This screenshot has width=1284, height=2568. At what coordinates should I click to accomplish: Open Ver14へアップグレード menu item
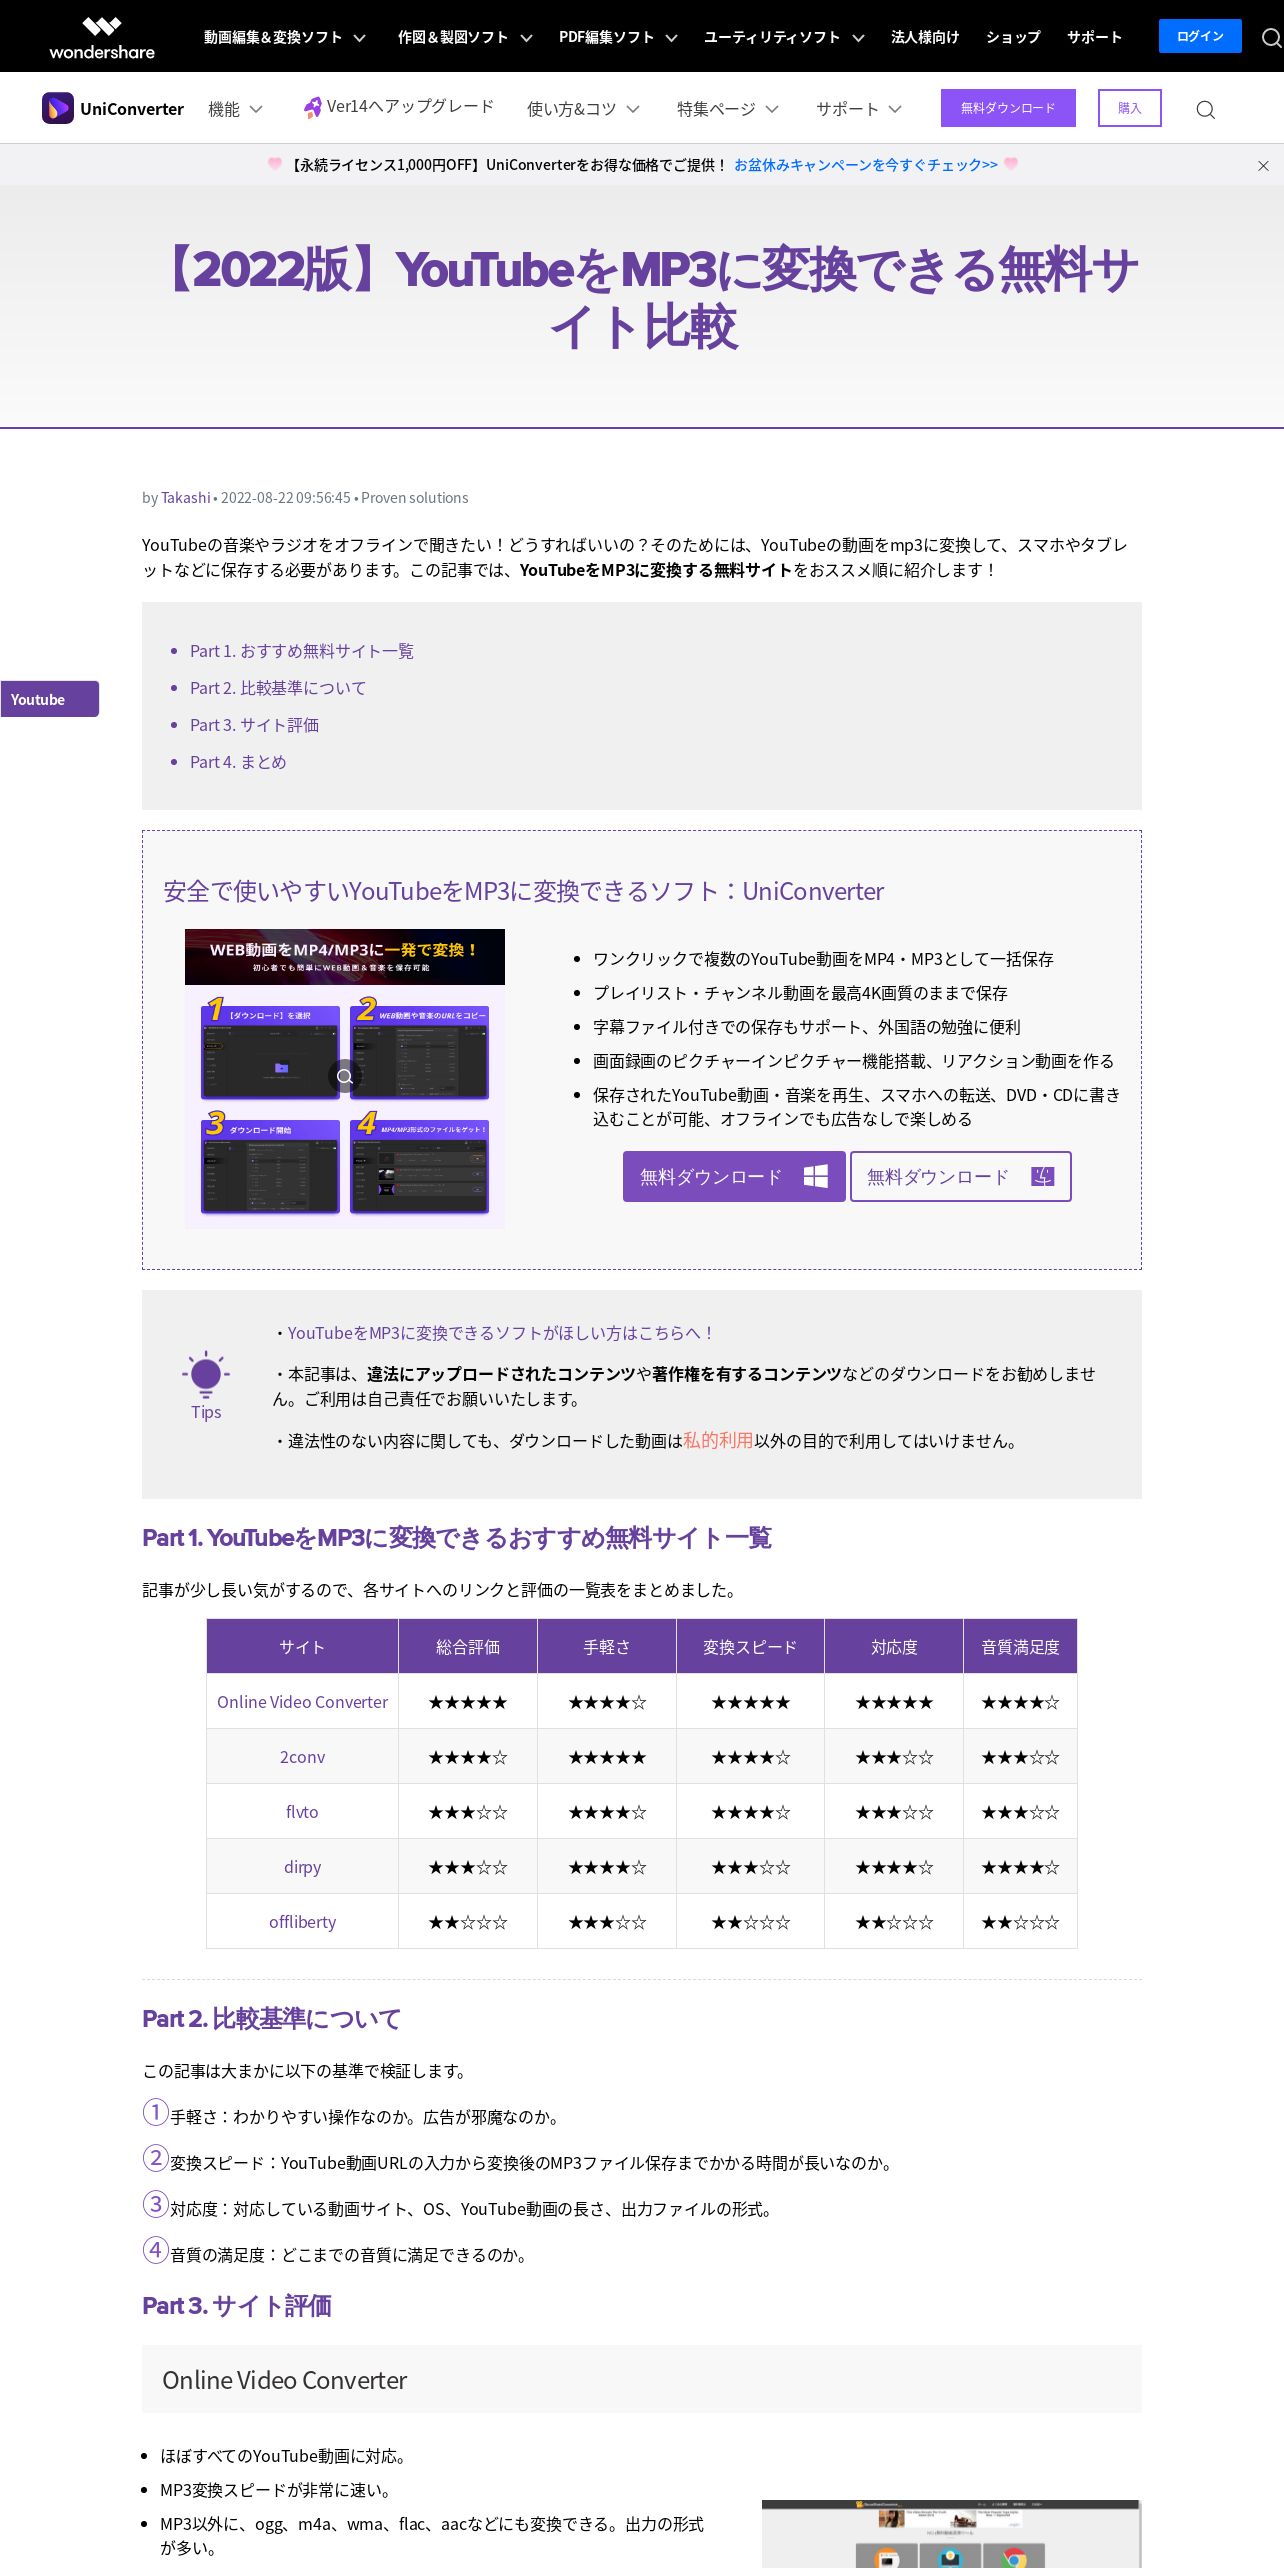click(x=399, y=107)
